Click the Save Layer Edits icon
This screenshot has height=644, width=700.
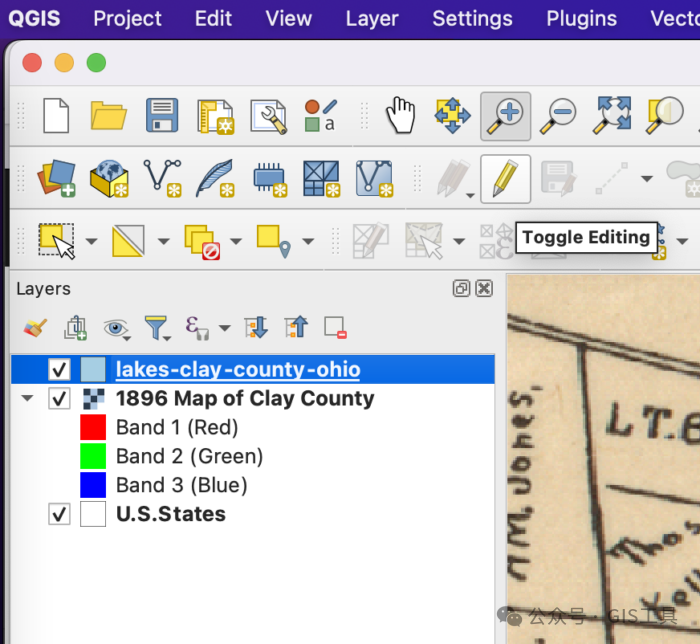tap(558, 179)
